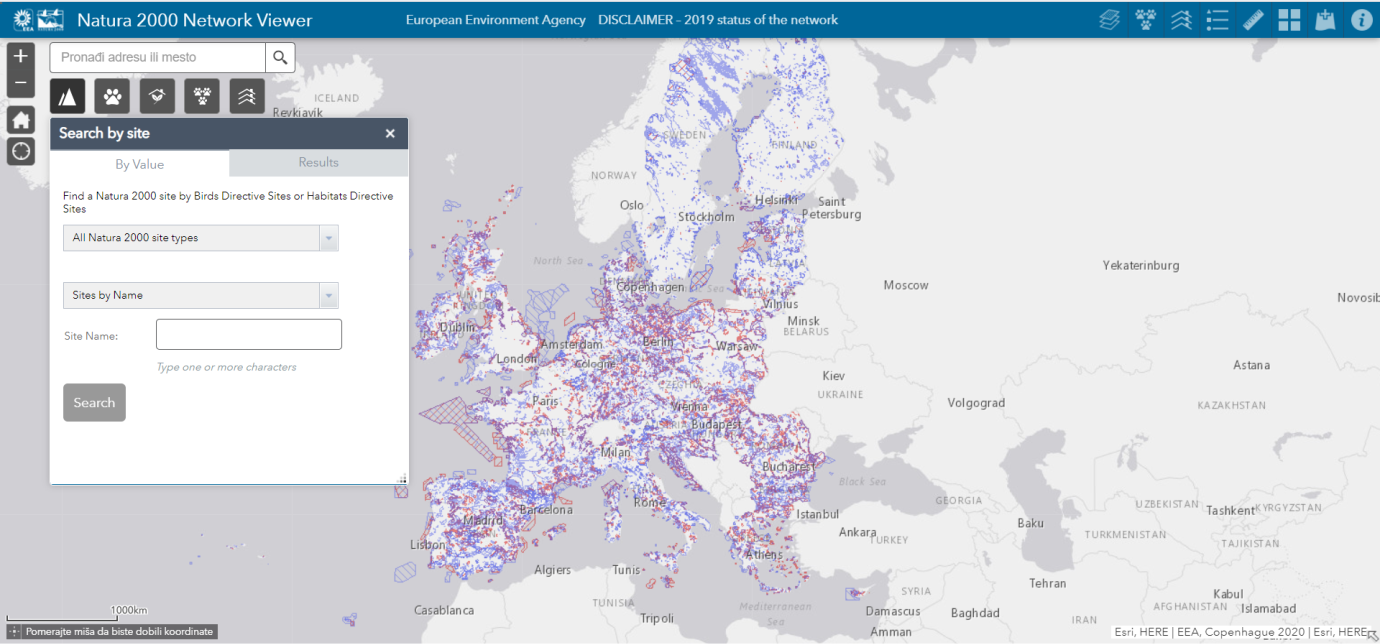Click the Baku label on map

click(1030, 523)
